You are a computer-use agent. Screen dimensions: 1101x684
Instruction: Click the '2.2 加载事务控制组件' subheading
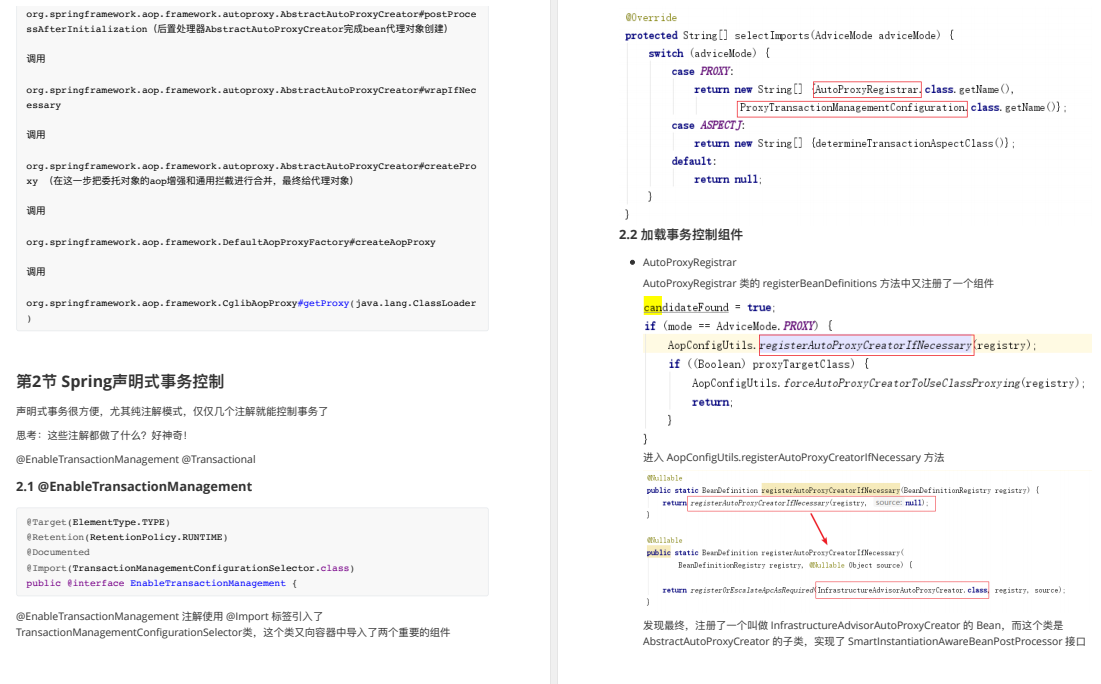pos(680,235)
